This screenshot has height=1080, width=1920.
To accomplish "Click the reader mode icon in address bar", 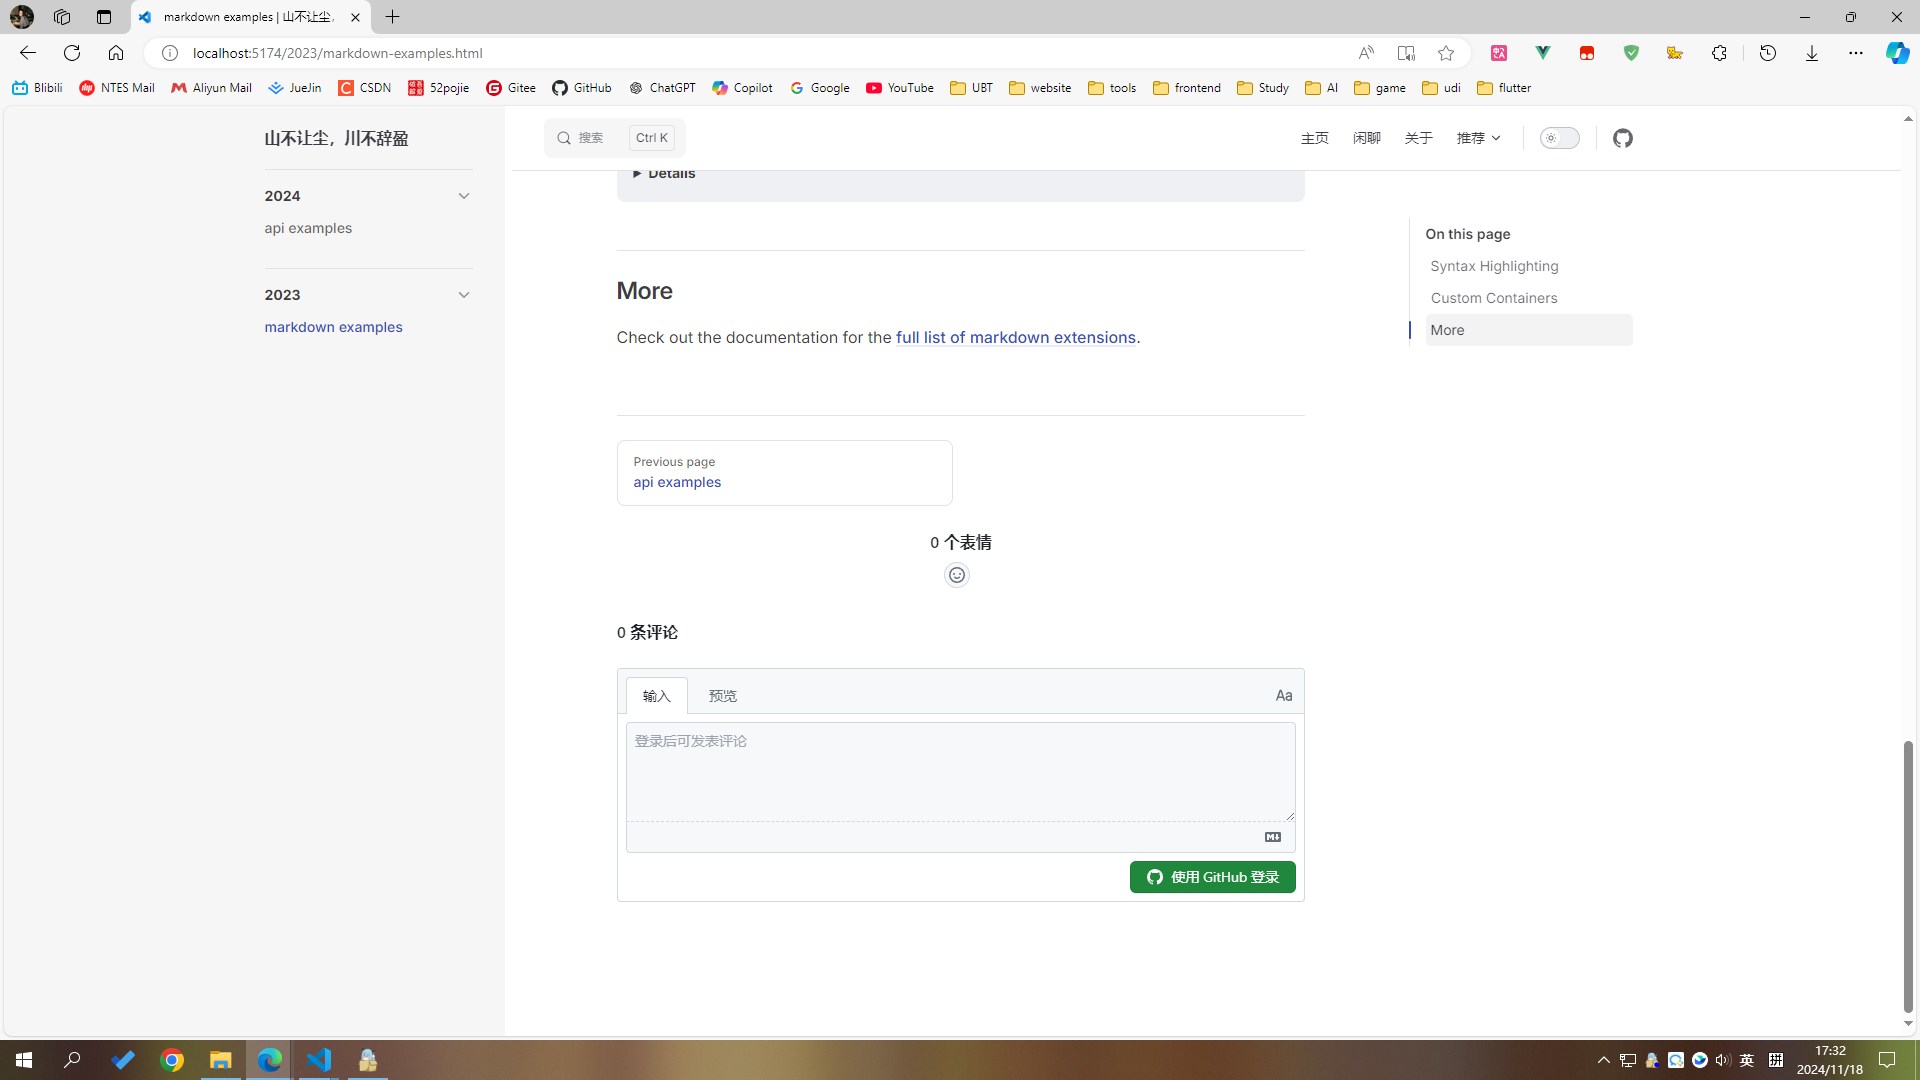I will pos(1406,53).
